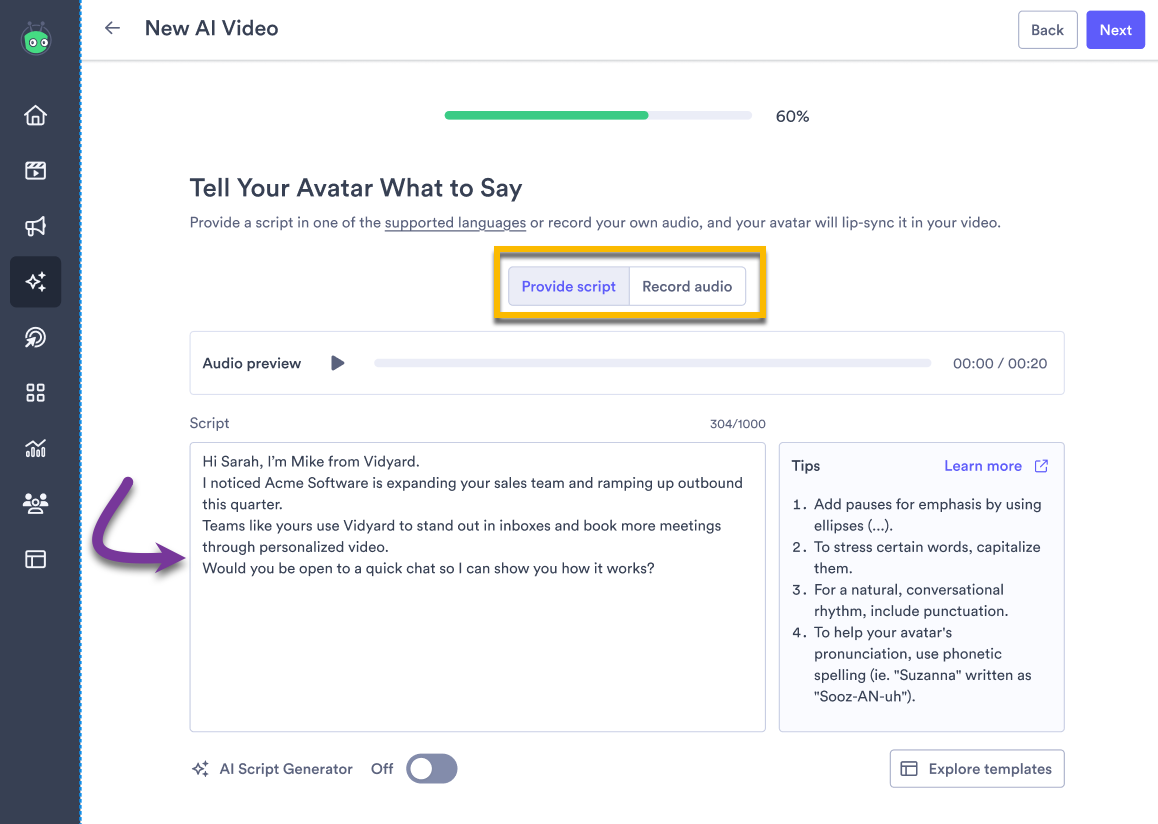Switch to the Record audio tab
1158x824 pixels.
[687, 286]
